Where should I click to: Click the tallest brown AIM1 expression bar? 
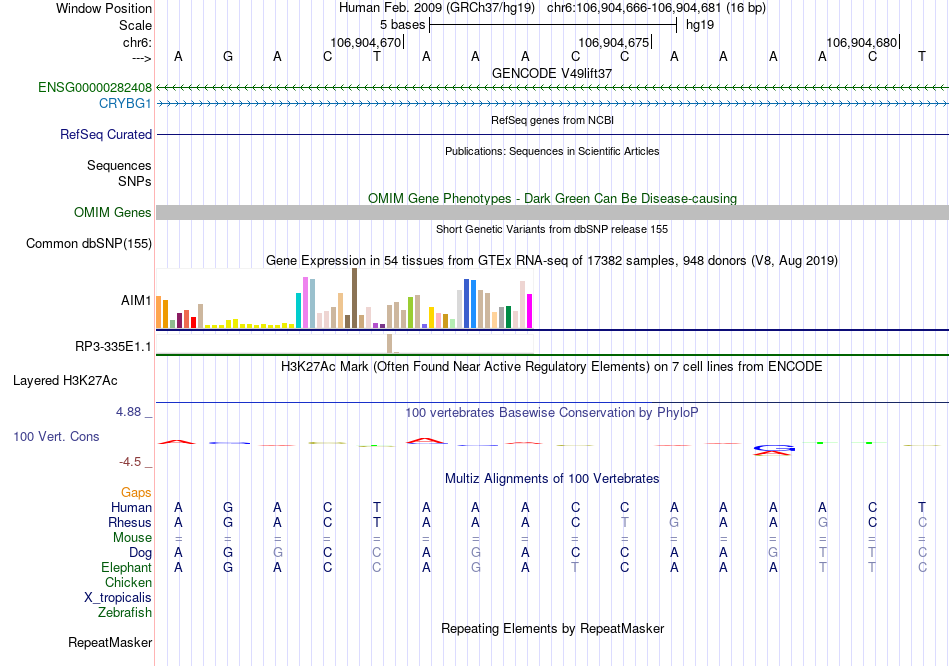pyautogui.click(x=354, y=298)
